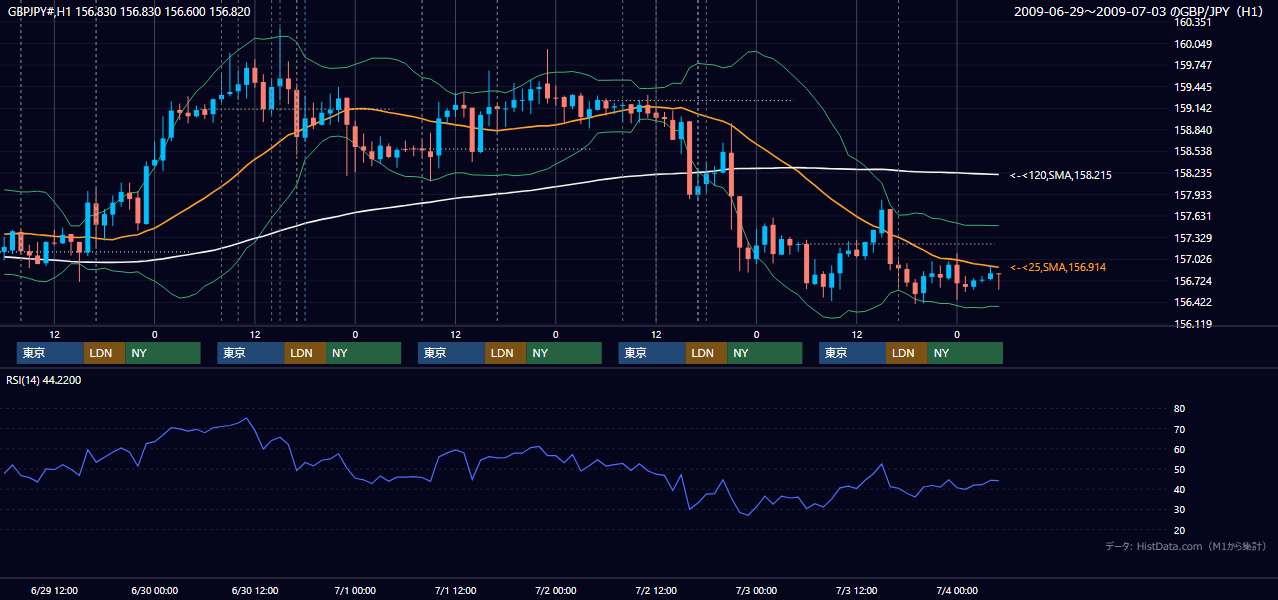This screenshot has width=1278, height=600.
Task: Click the 7/3 00:00 date label
Action: coord(757,590)
